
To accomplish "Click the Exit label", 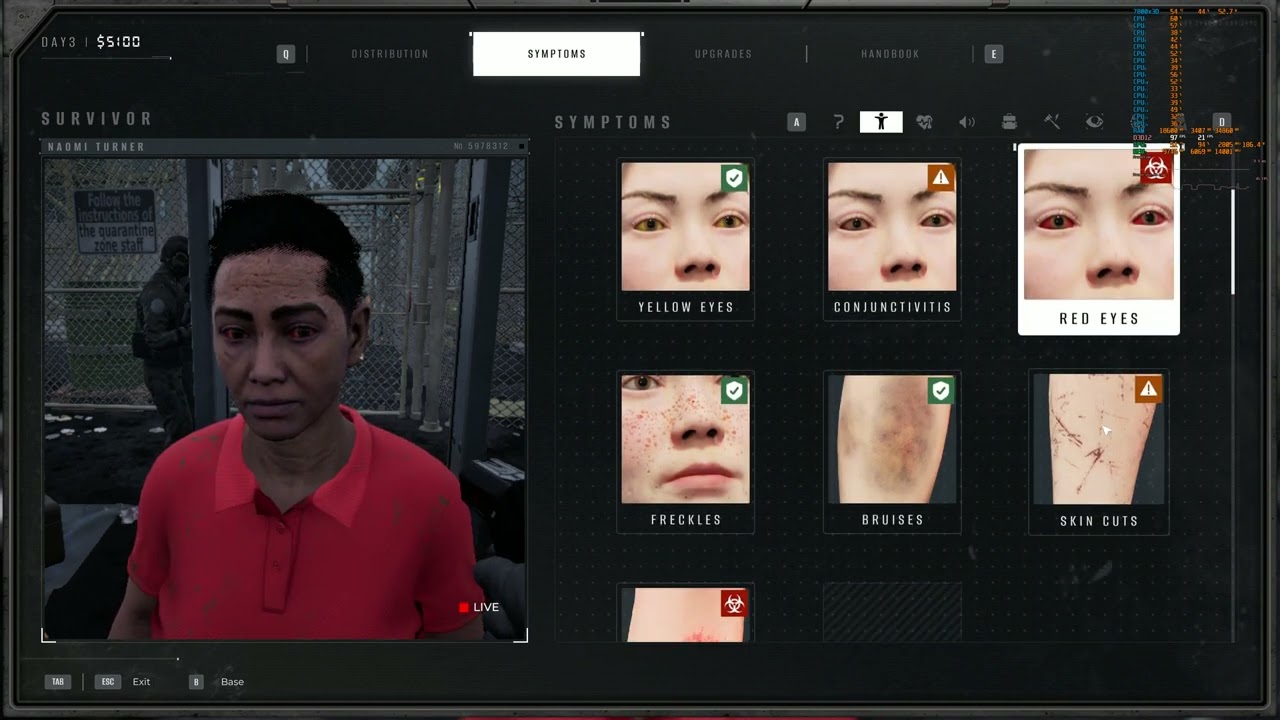I will [x=141, y=682].
